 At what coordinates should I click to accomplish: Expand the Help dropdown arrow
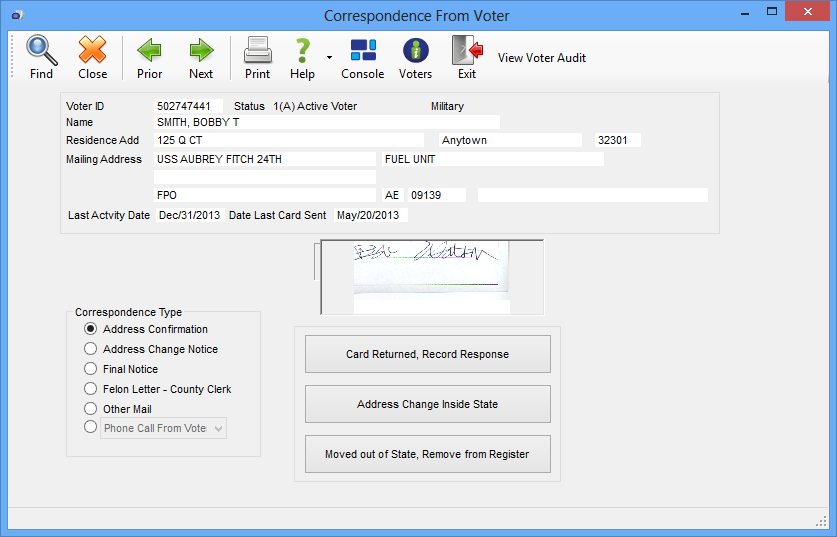(x=329, y=58)
